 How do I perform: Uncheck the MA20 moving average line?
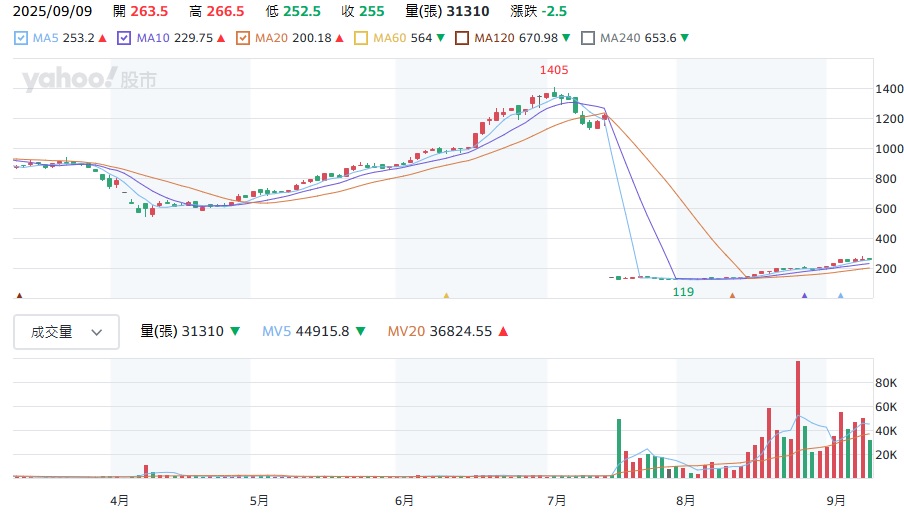(x=243, y=38)
